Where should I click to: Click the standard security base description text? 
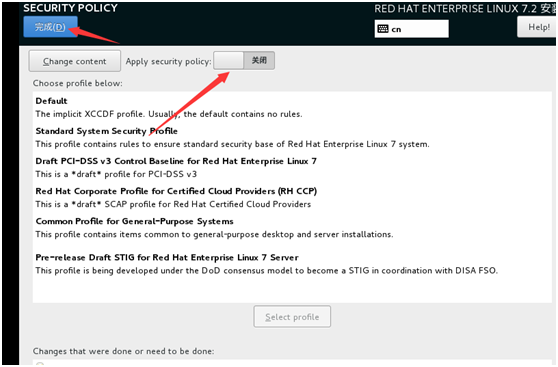tap(232, 144)
